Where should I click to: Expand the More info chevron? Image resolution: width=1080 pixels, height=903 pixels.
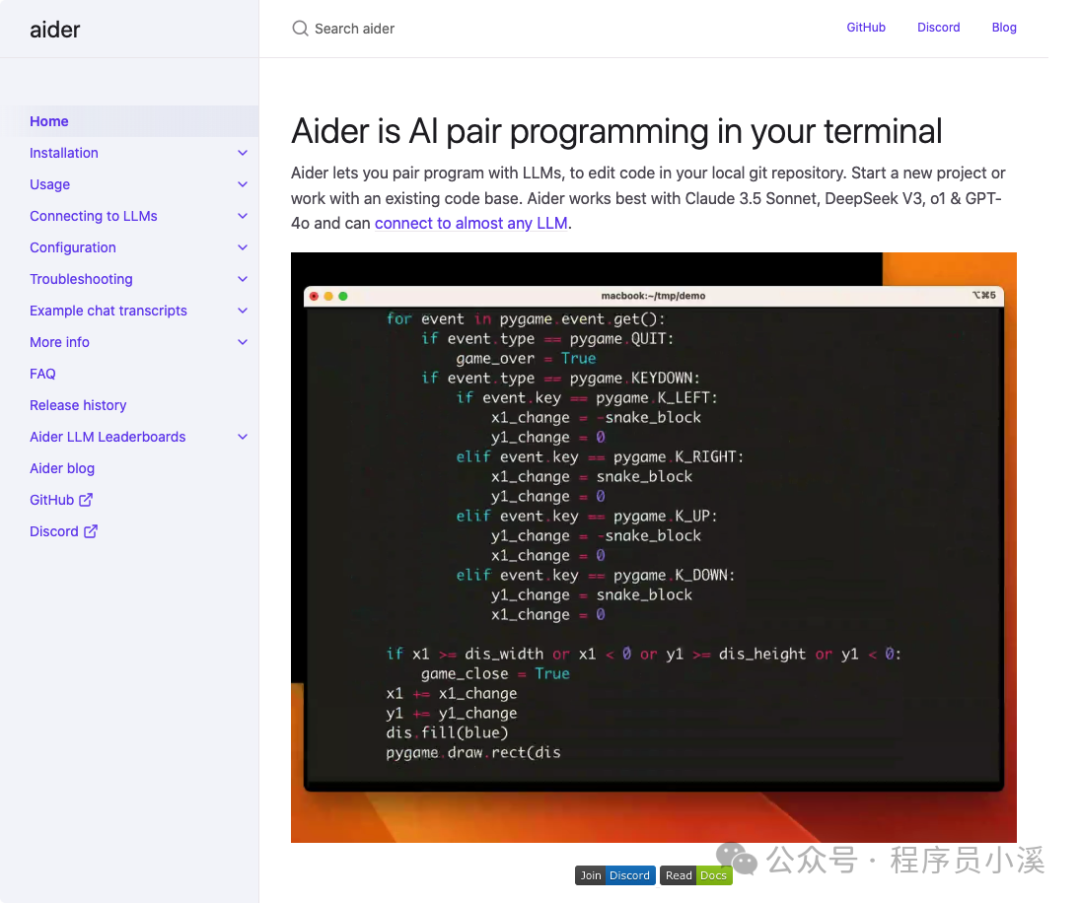click(242, 342)
